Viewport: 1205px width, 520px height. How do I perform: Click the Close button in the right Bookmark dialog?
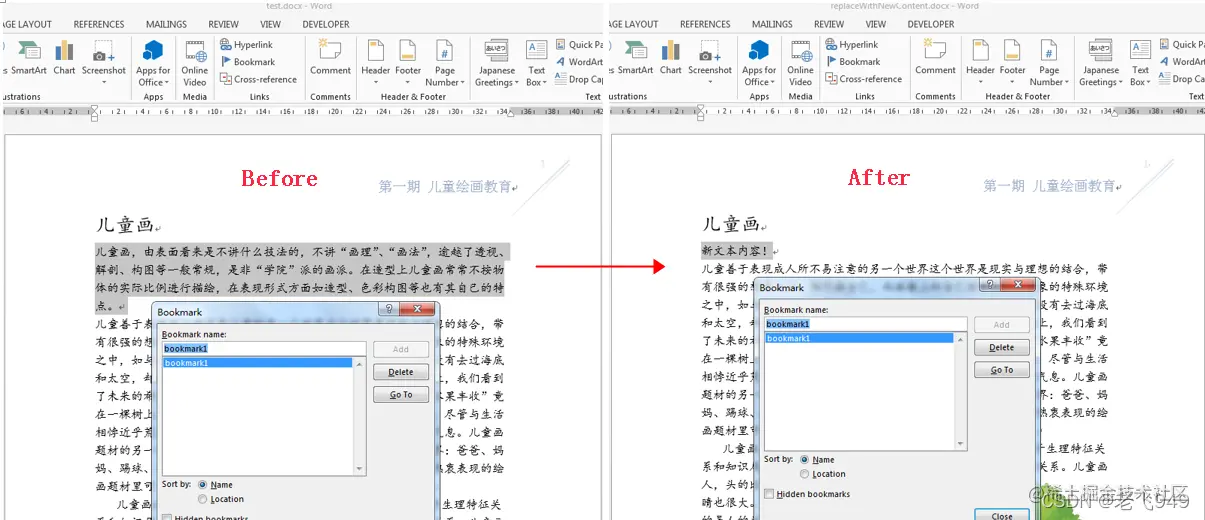(x=1001, y=516)
